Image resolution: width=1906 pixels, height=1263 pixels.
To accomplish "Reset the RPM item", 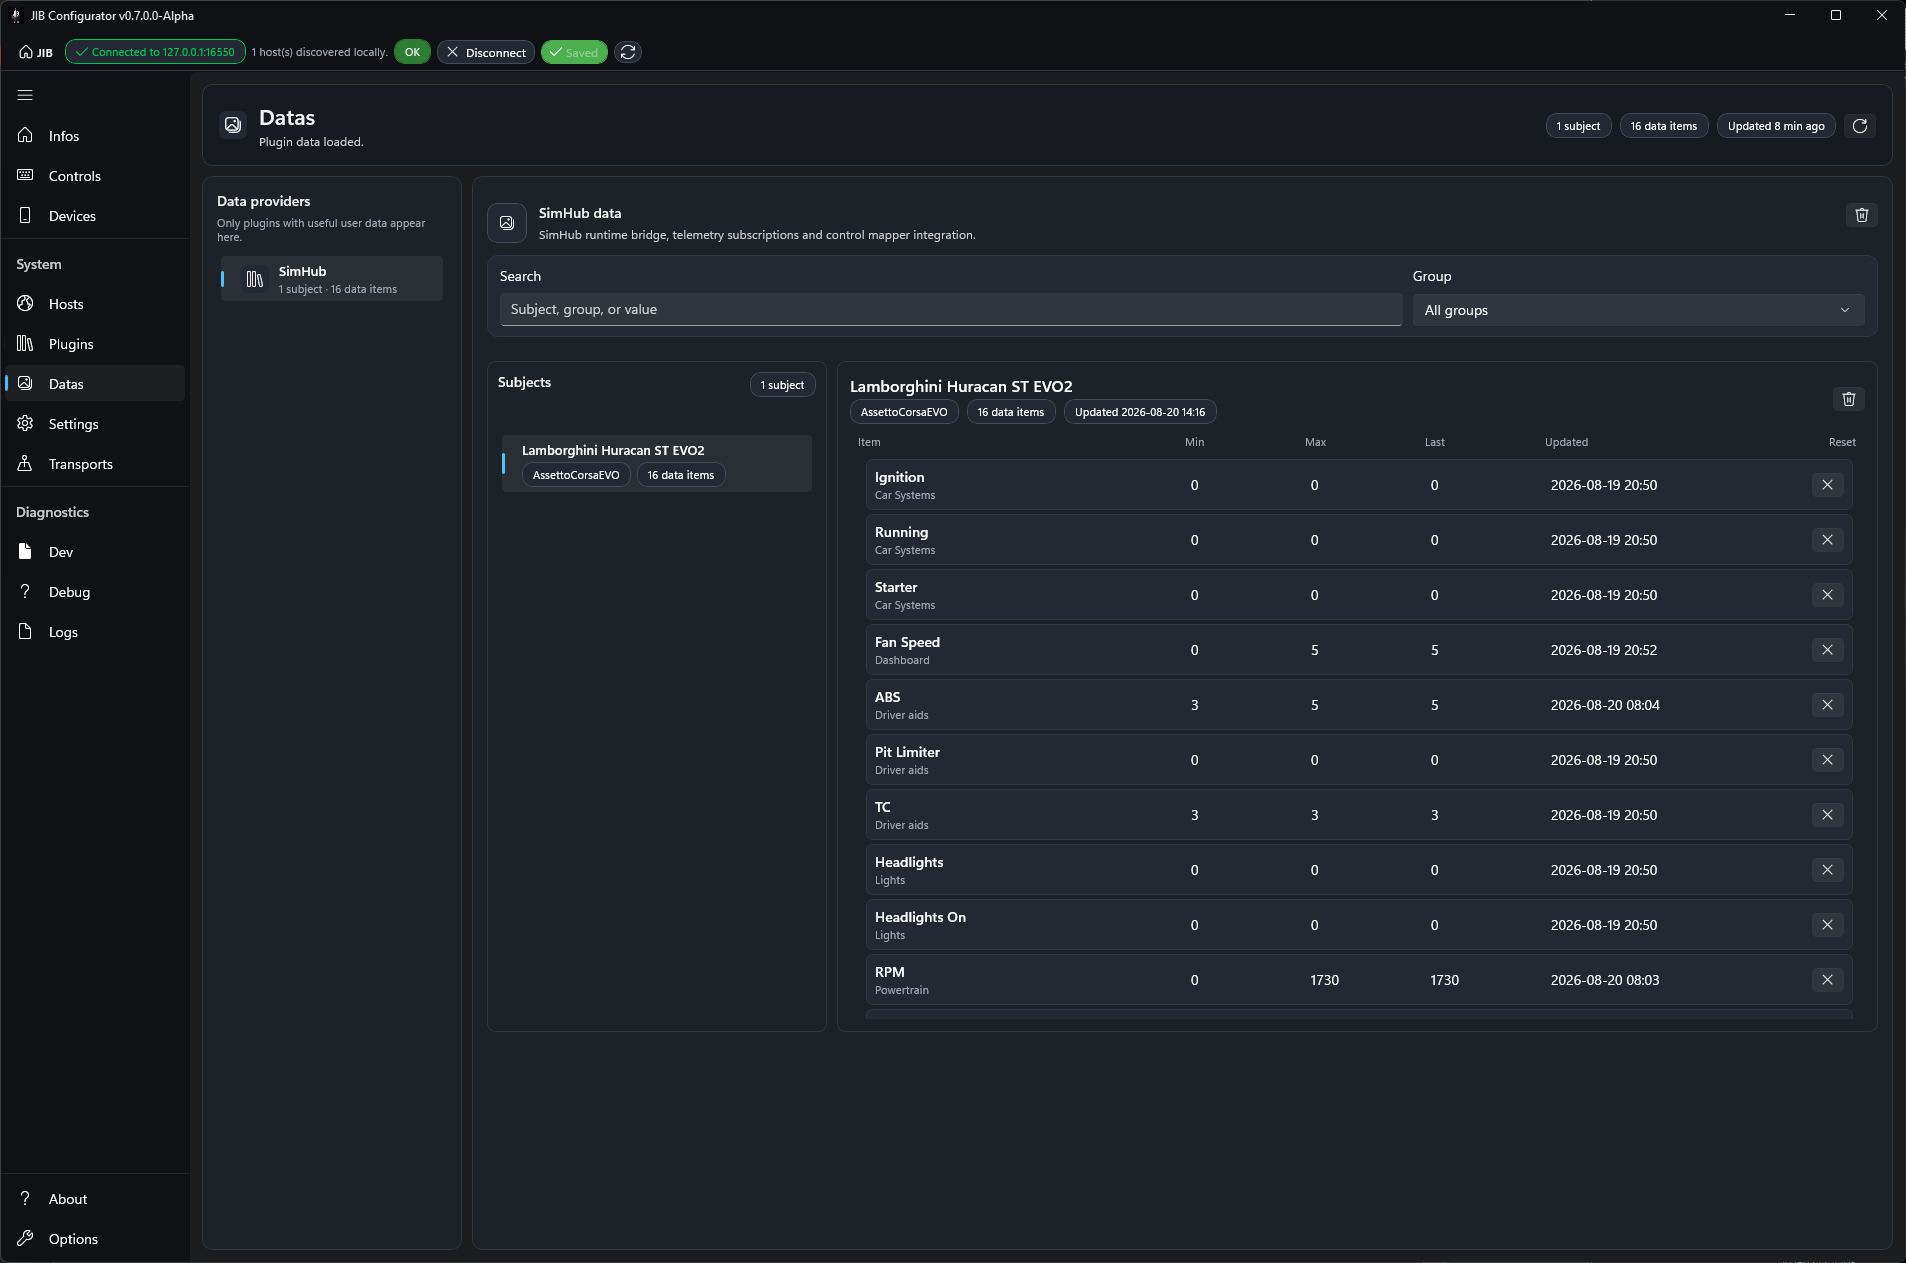I will pos(1827,980).
